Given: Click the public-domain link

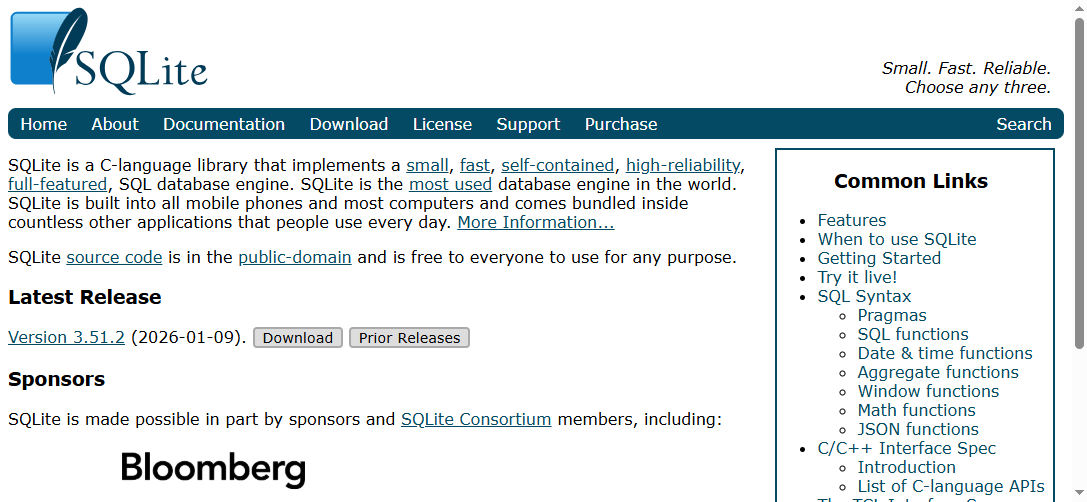Looking at the screenshot, I should click(x=295, y=257).
